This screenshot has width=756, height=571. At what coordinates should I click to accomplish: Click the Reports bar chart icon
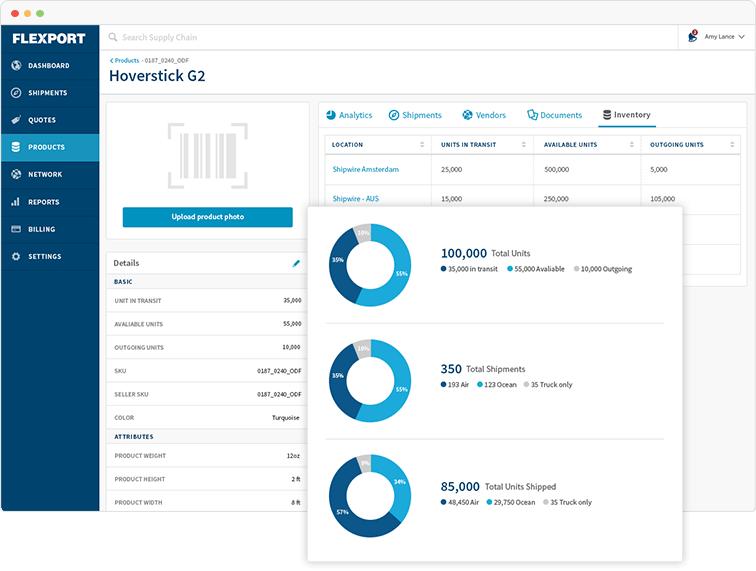click(x=16, y=202)
